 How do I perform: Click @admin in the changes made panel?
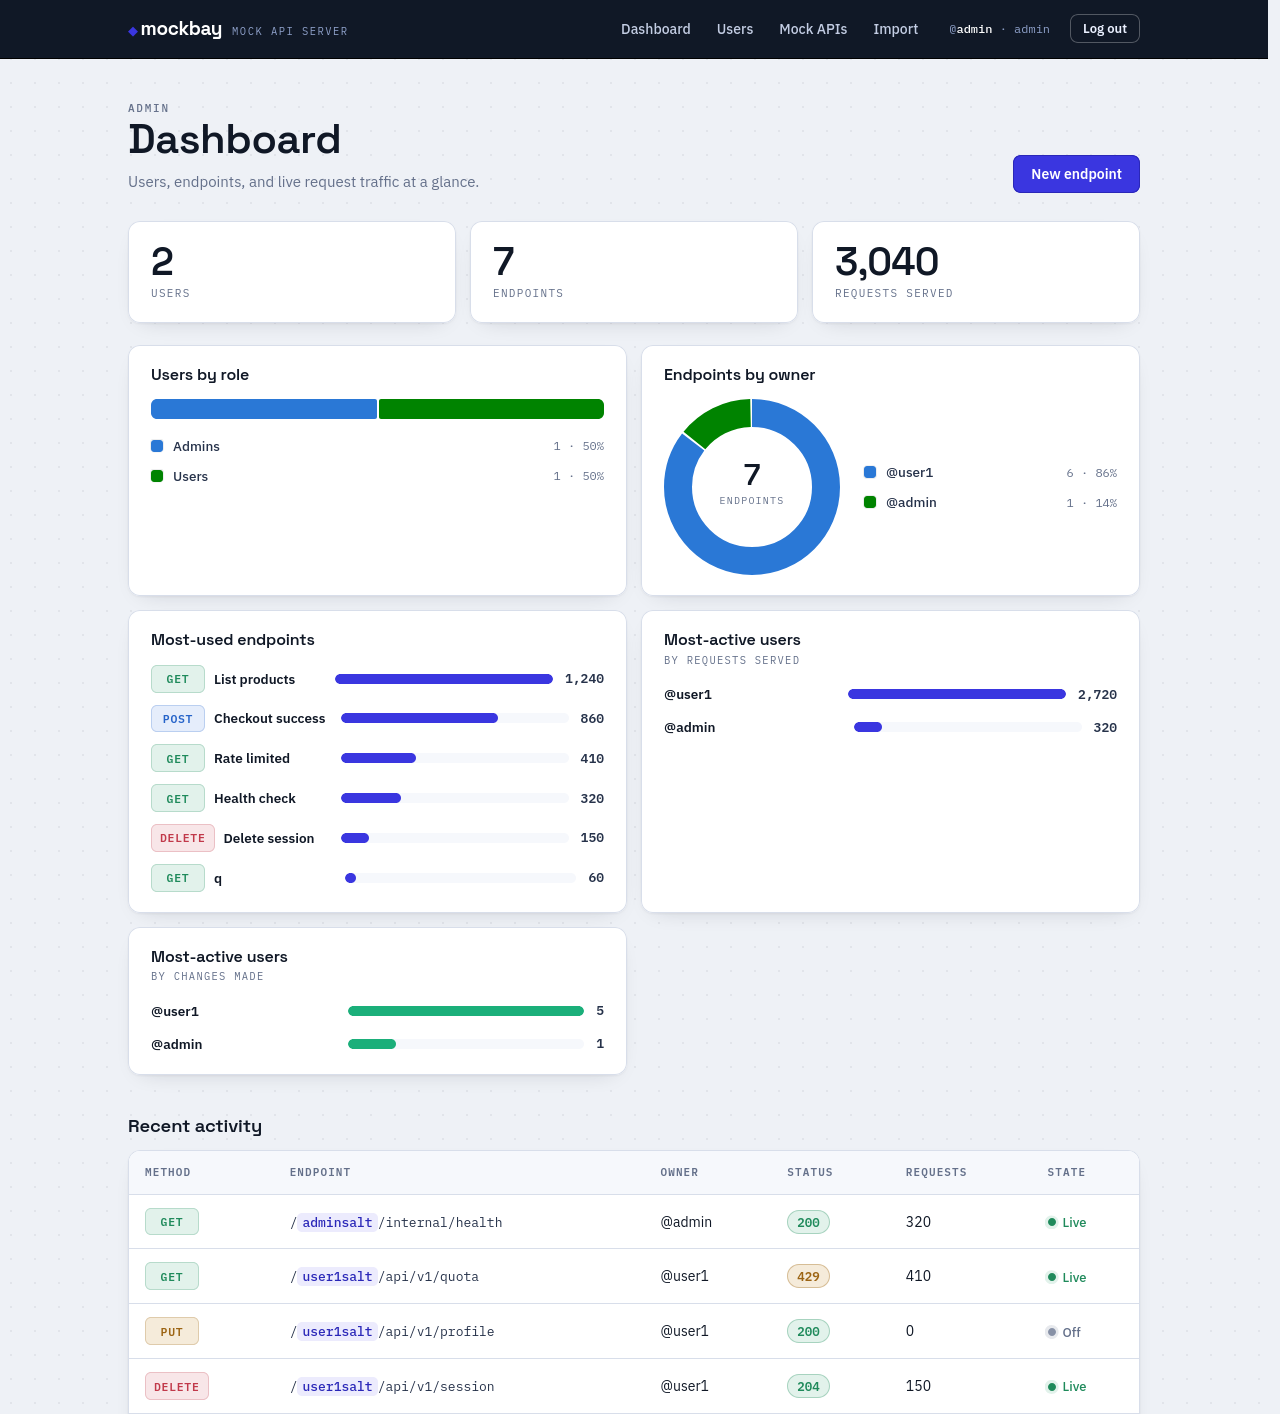coord(177,1044)
